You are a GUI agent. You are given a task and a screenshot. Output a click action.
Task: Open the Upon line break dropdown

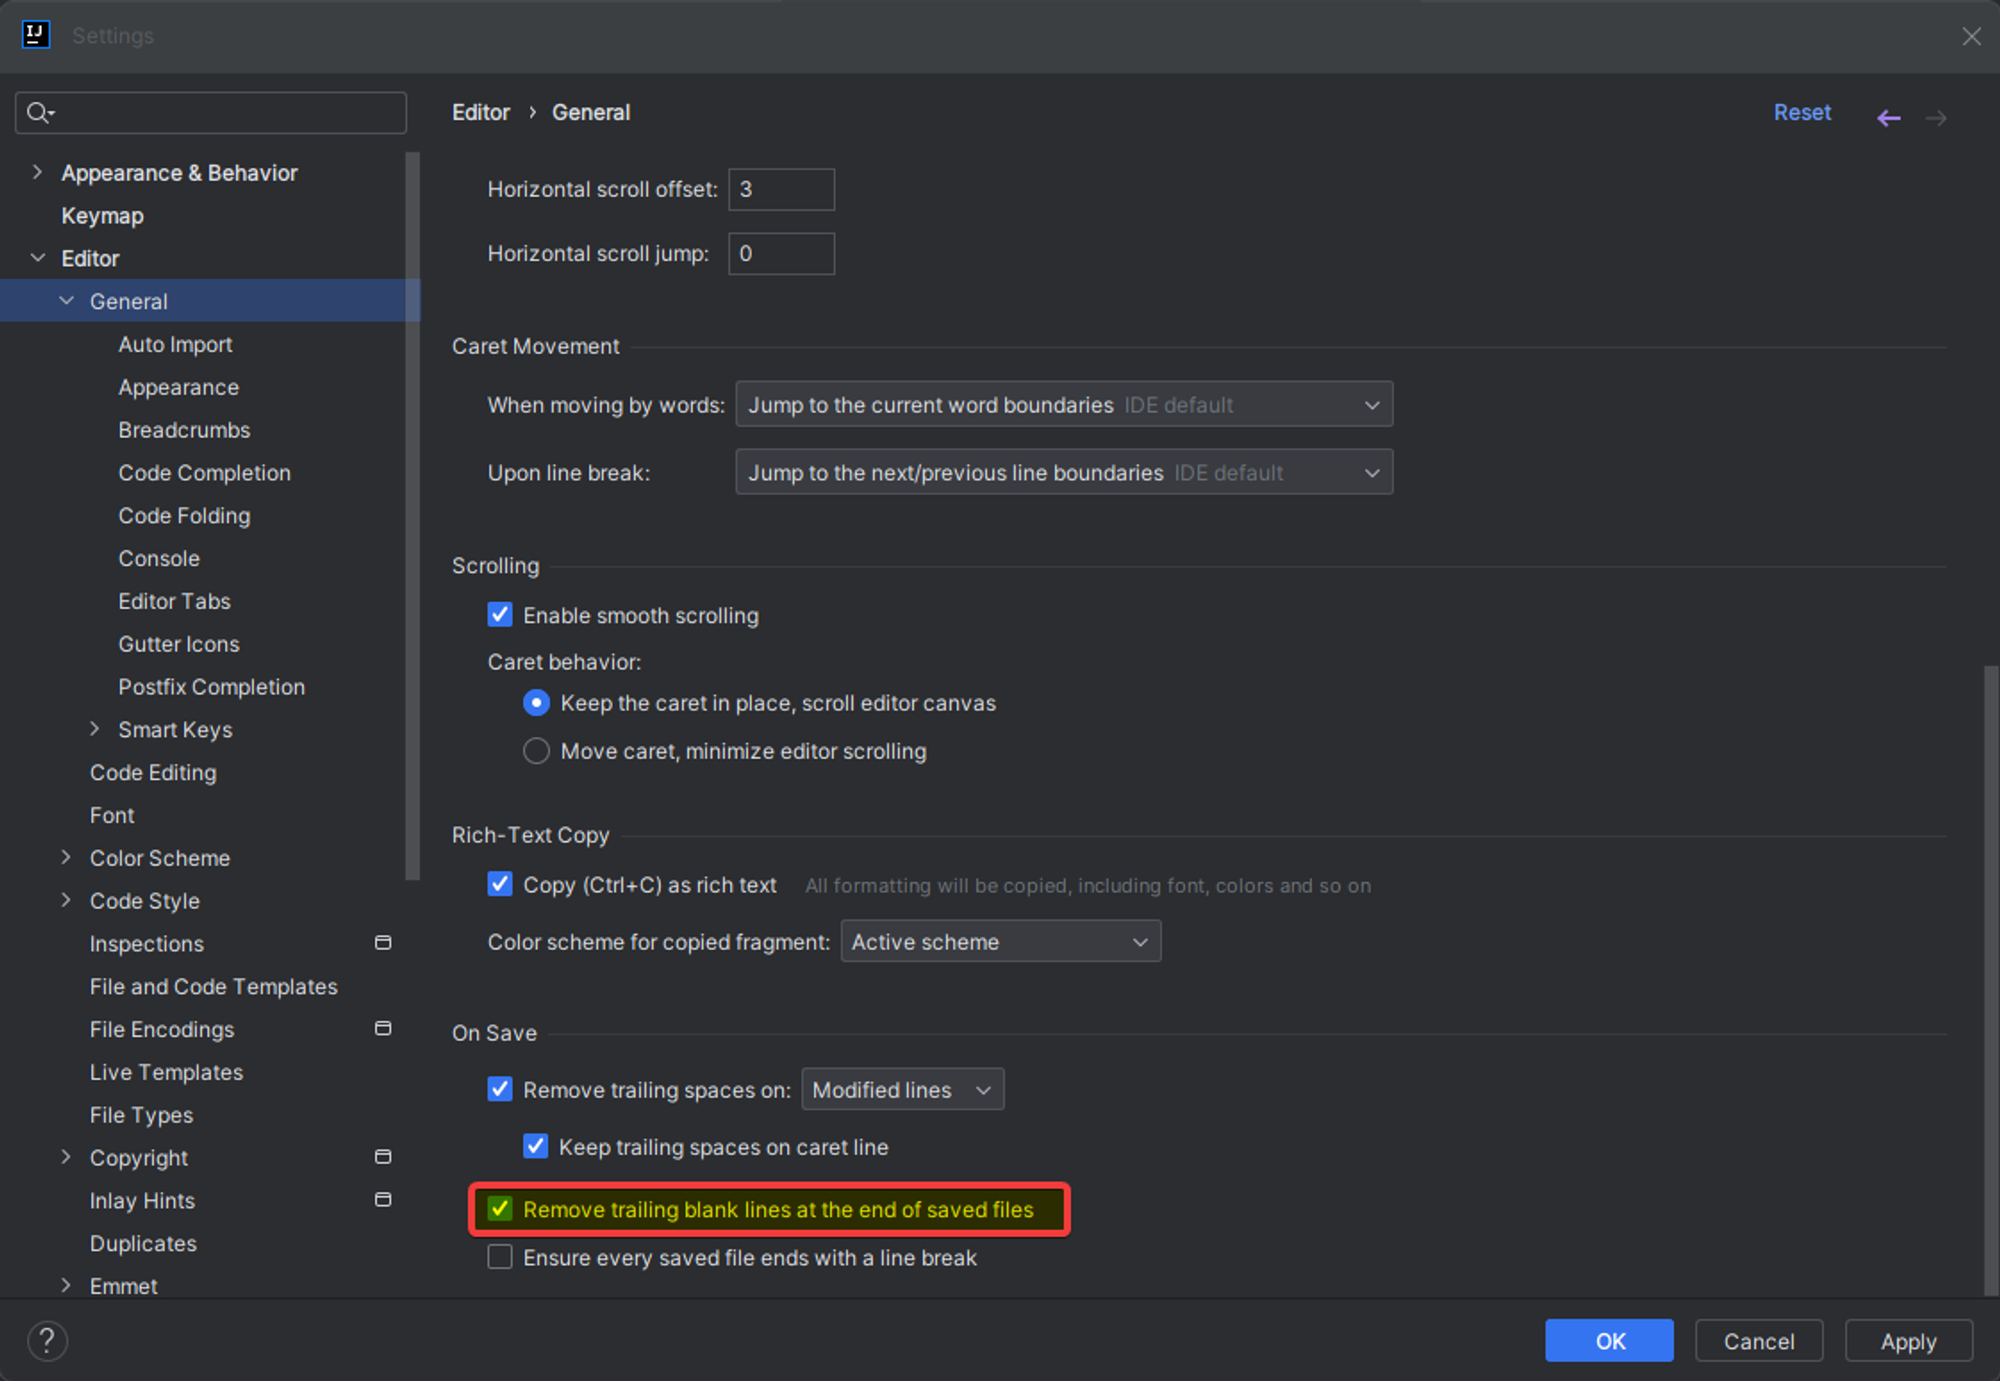(1064, 472)
